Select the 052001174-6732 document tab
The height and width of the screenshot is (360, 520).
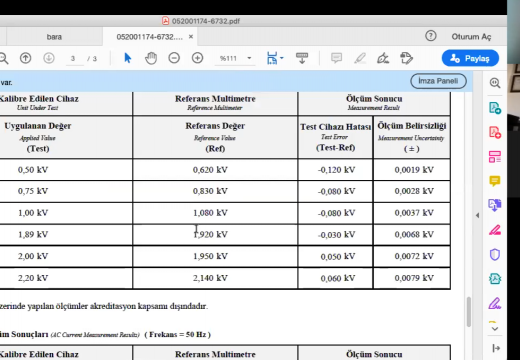[149, 37]
